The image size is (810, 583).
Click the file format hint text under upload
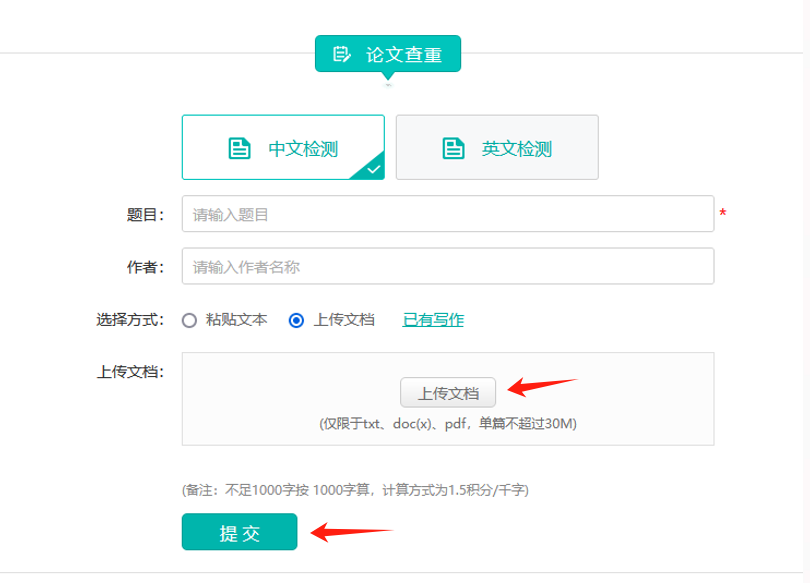coord(447,424)
